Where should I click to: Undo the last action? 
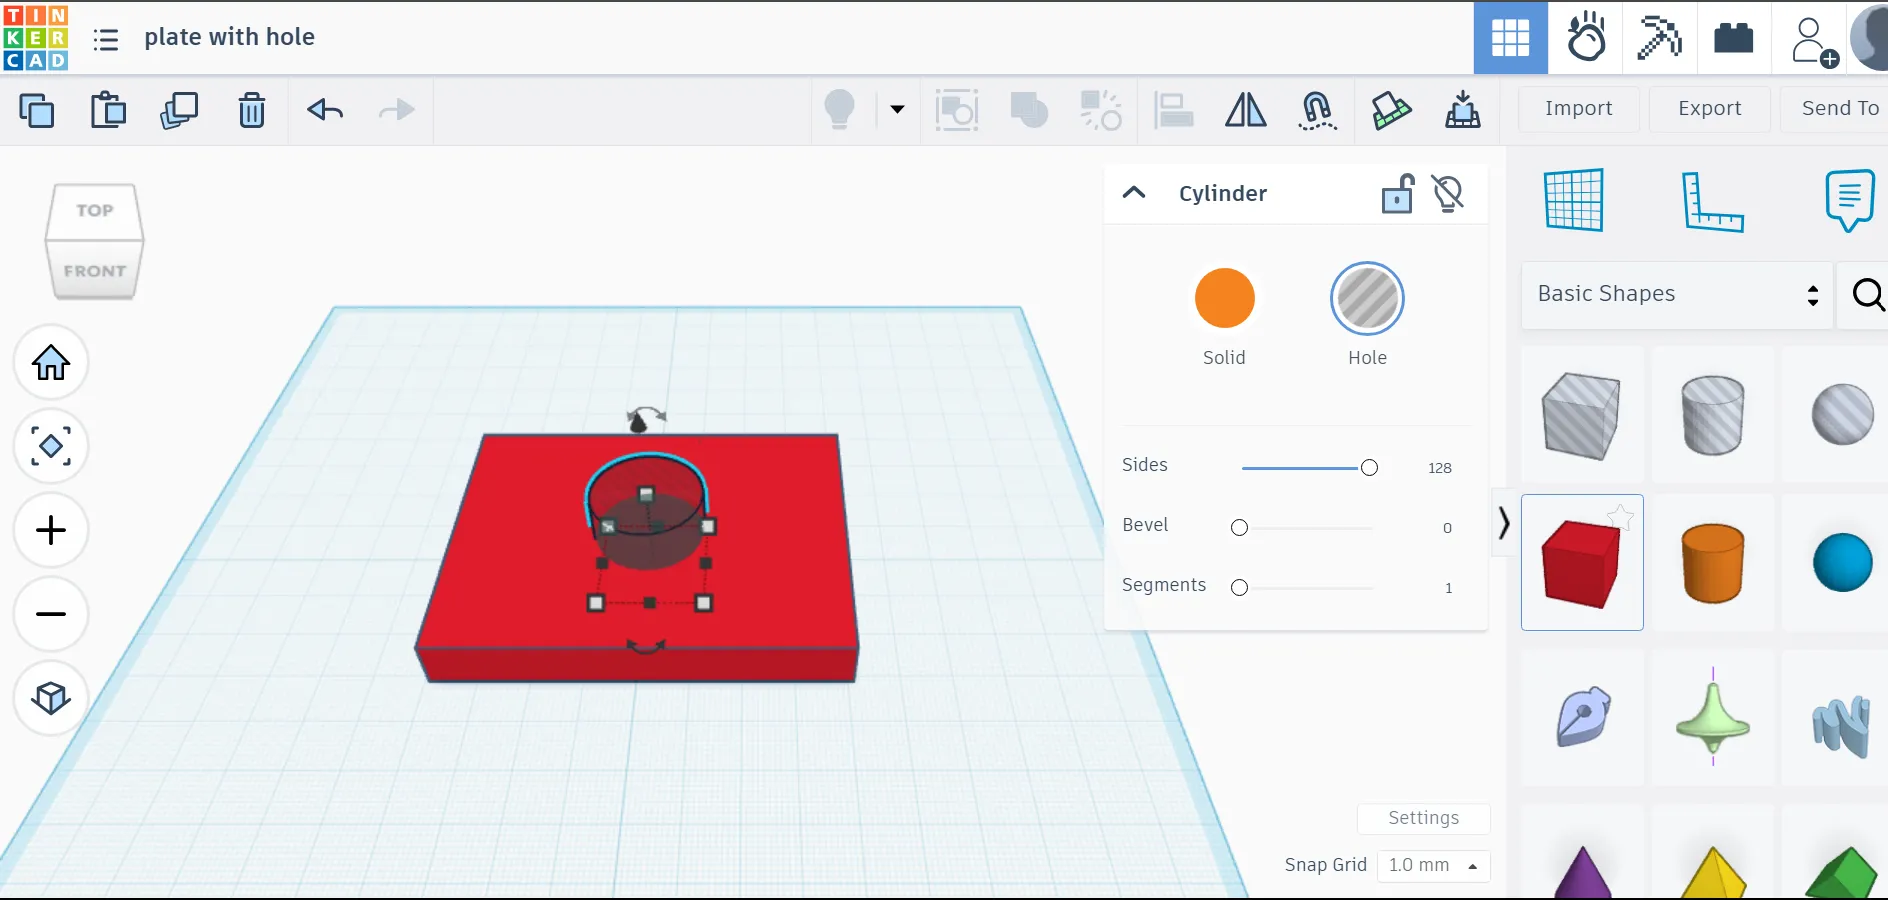pyautogui.click(x=325, y=110)
